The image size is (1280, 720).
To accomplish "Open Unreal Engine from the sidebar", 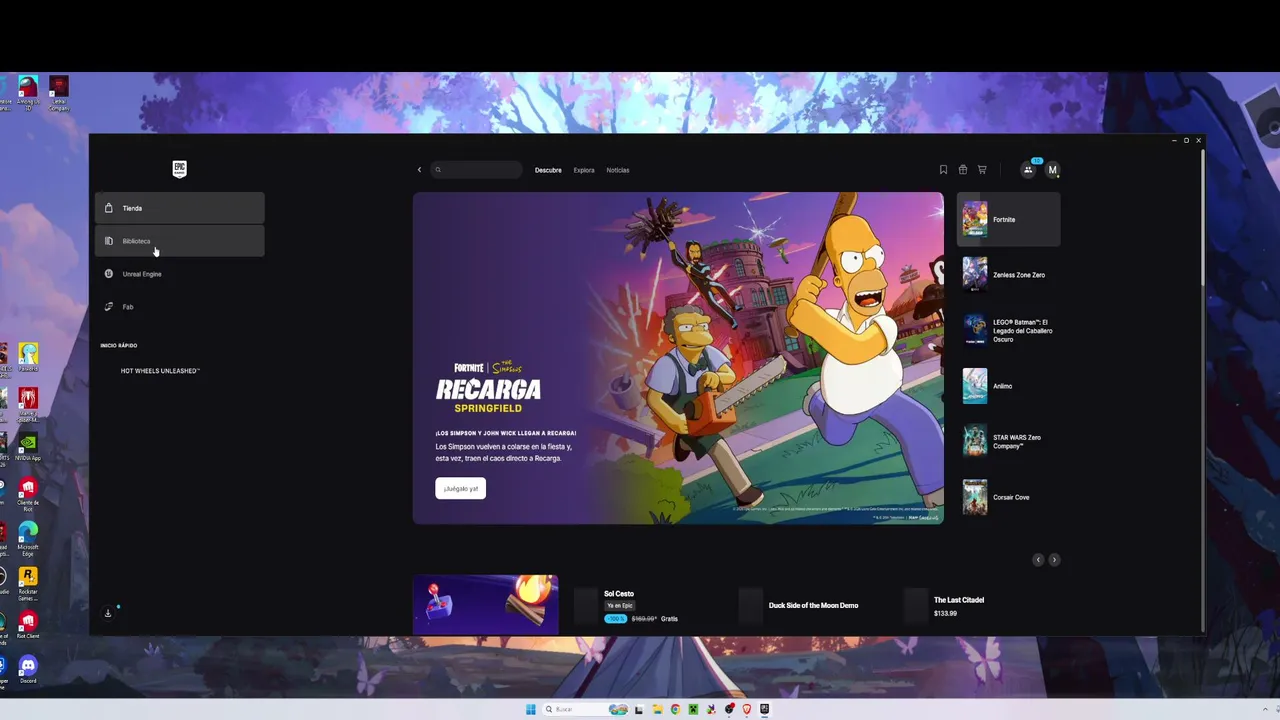I will 180,274.
